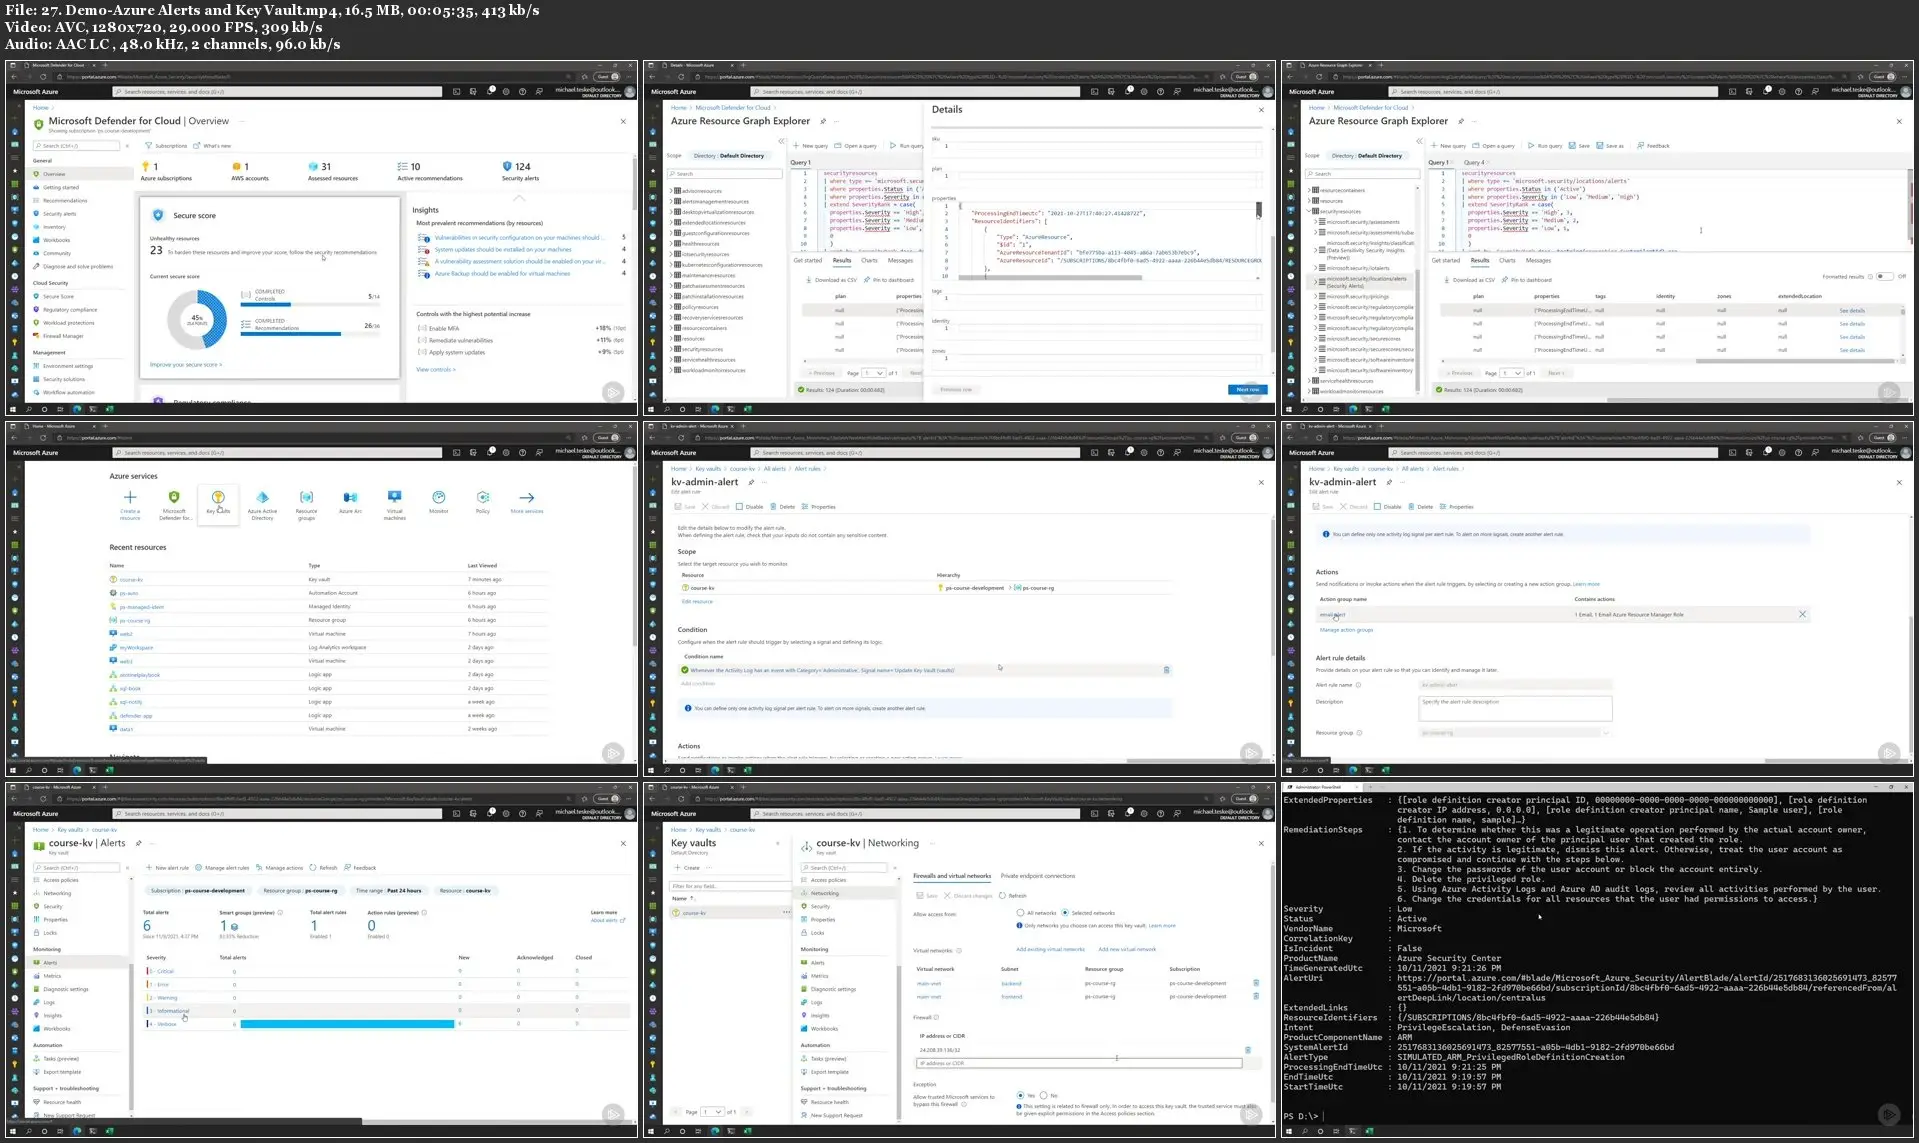Expand the microsoft.security/pricings tree node

point(1317,296)
